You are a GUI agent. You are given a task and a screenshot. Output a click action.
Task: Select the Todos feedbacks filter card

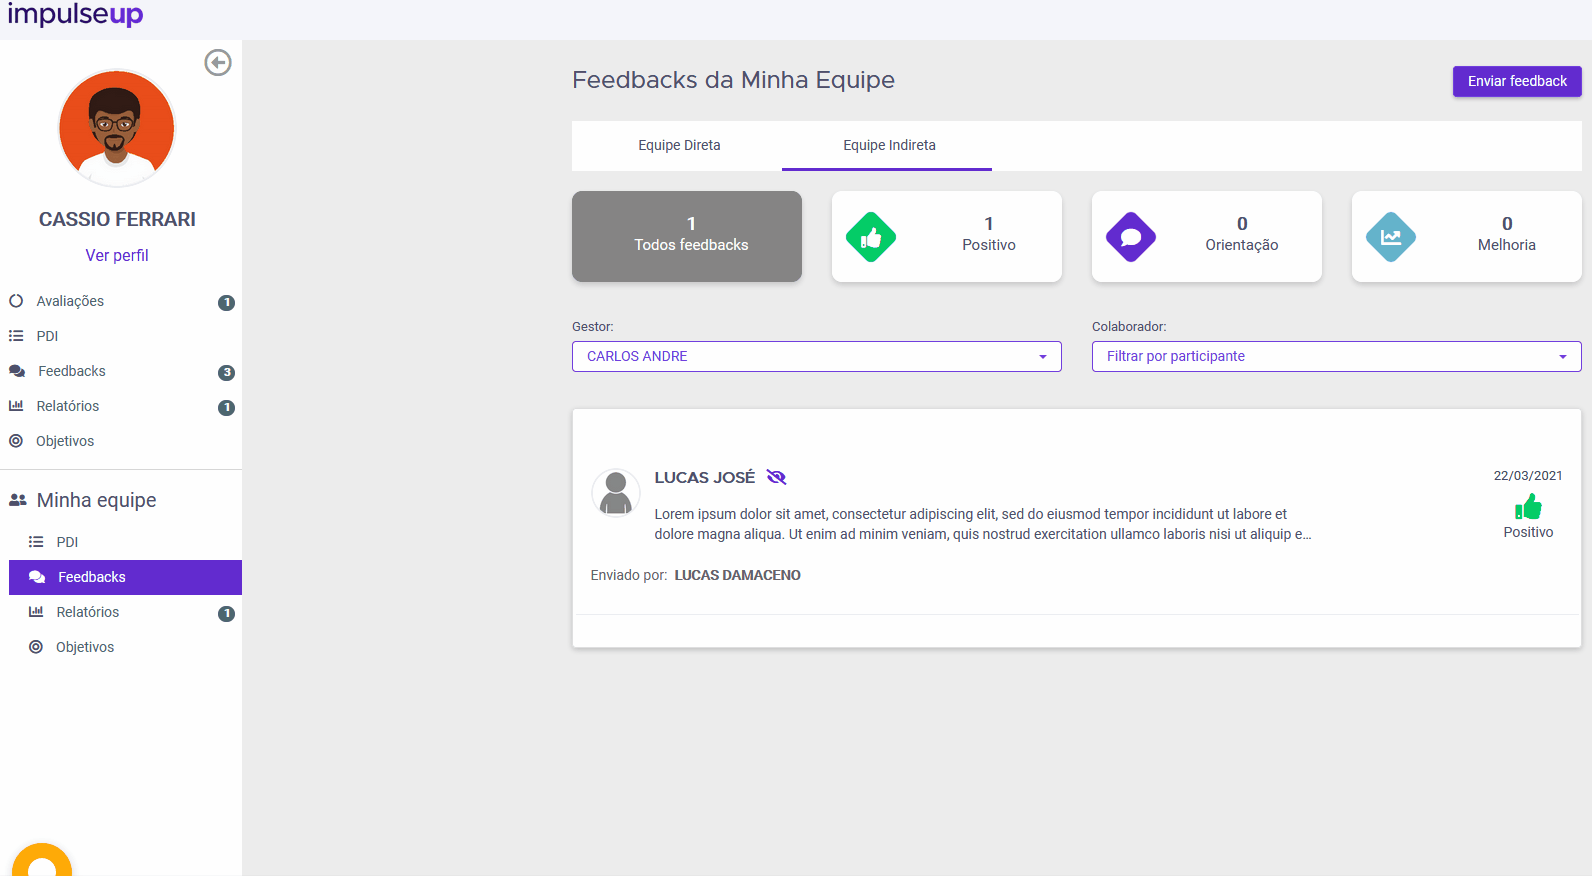687,236
